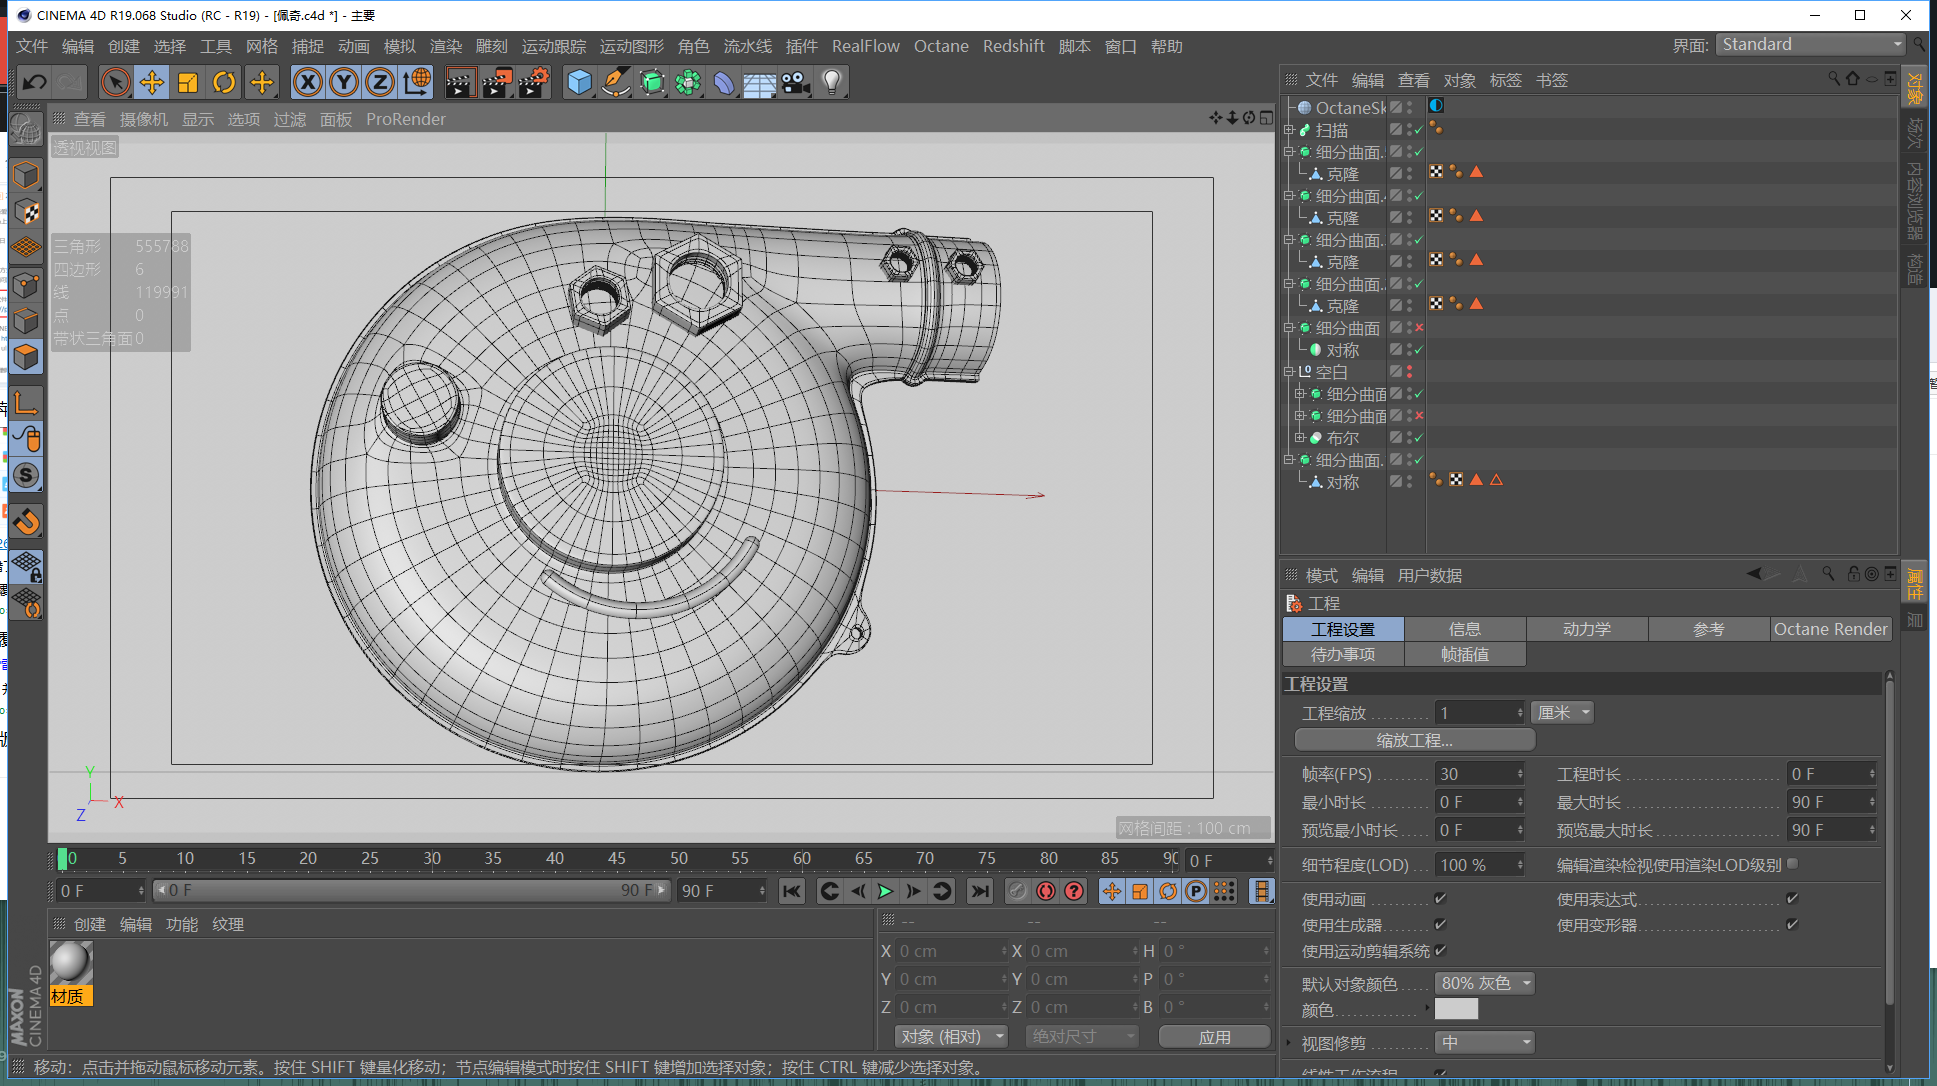Open the deformer objects icon
Viewport: 1937px width, 1086px height.
click(x=724, y=82)
